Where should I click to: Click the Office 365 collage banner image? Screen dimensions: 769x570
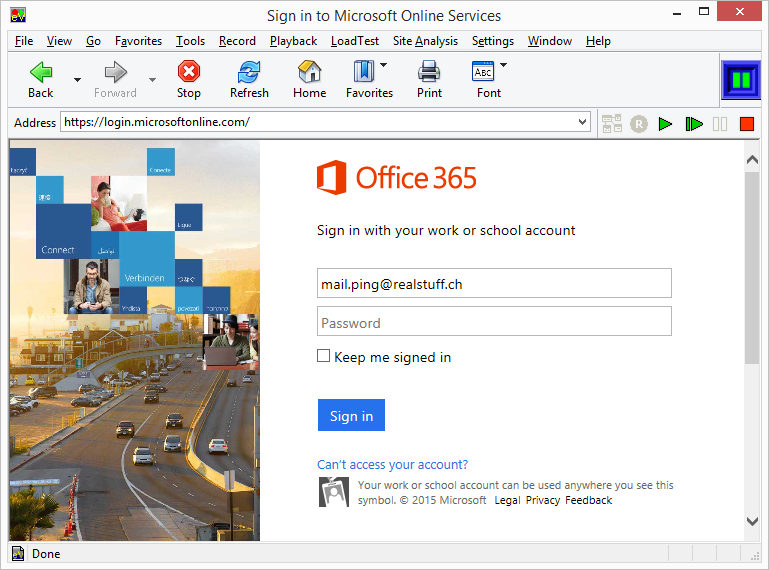(x=135, y=341)
